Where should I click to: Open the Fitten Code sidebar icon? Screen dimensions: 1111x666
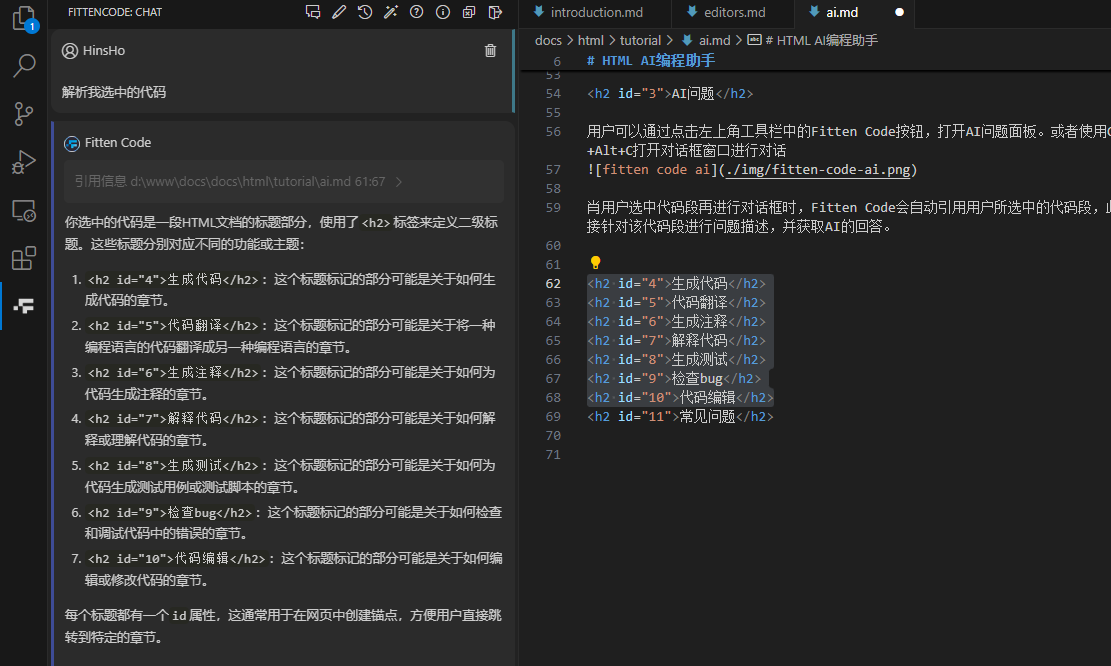click(24, 306)
